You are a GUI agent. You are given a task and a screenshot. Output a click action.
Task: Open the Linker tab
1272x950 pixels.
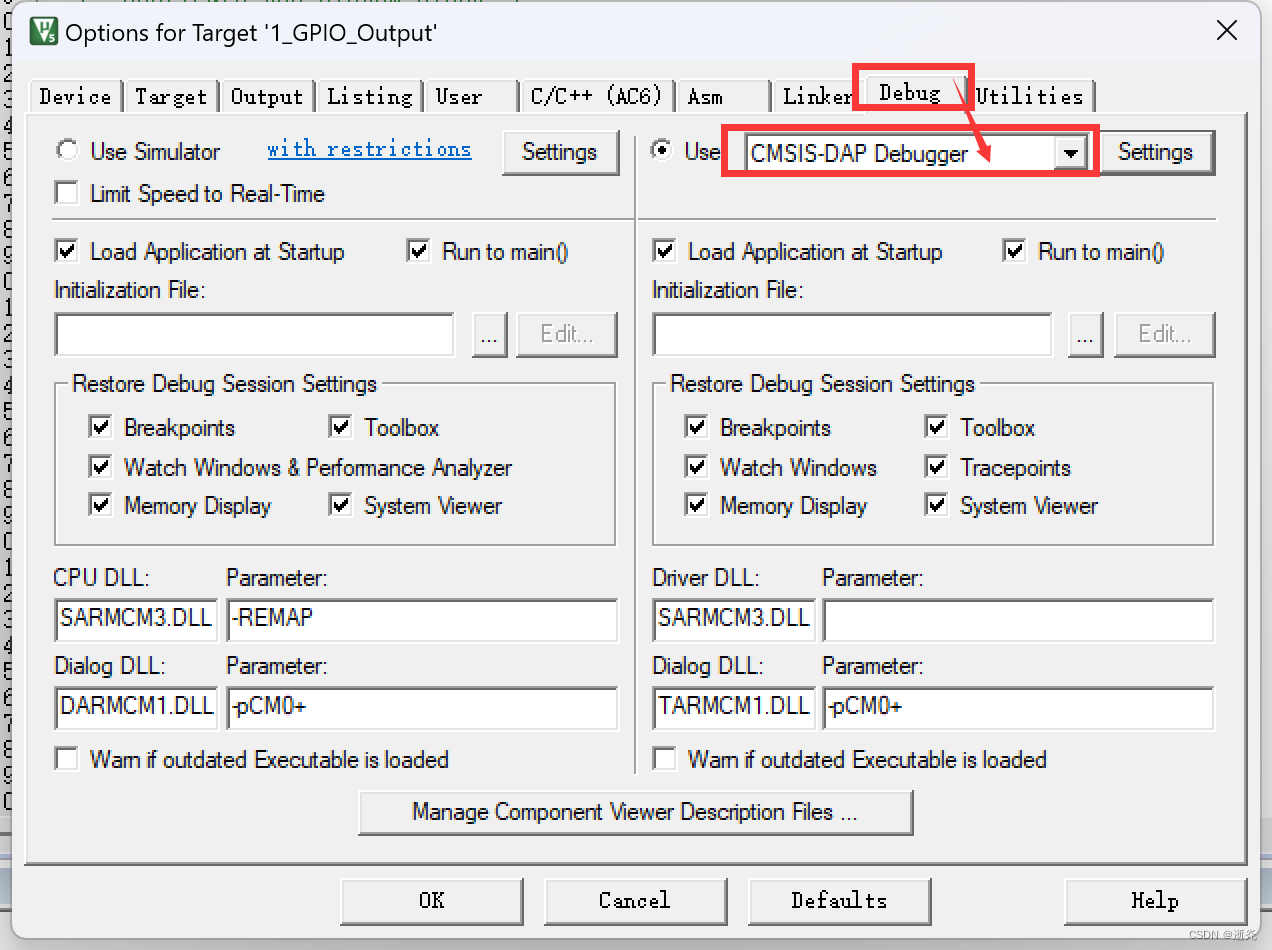click(816, 97)
